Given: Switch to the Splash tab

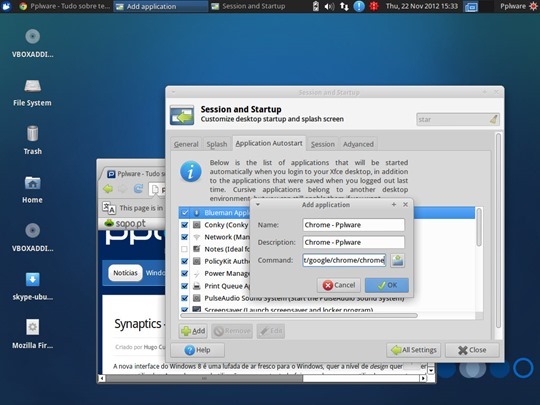Looking at the screenshot, I should click(x=217, y=144).
